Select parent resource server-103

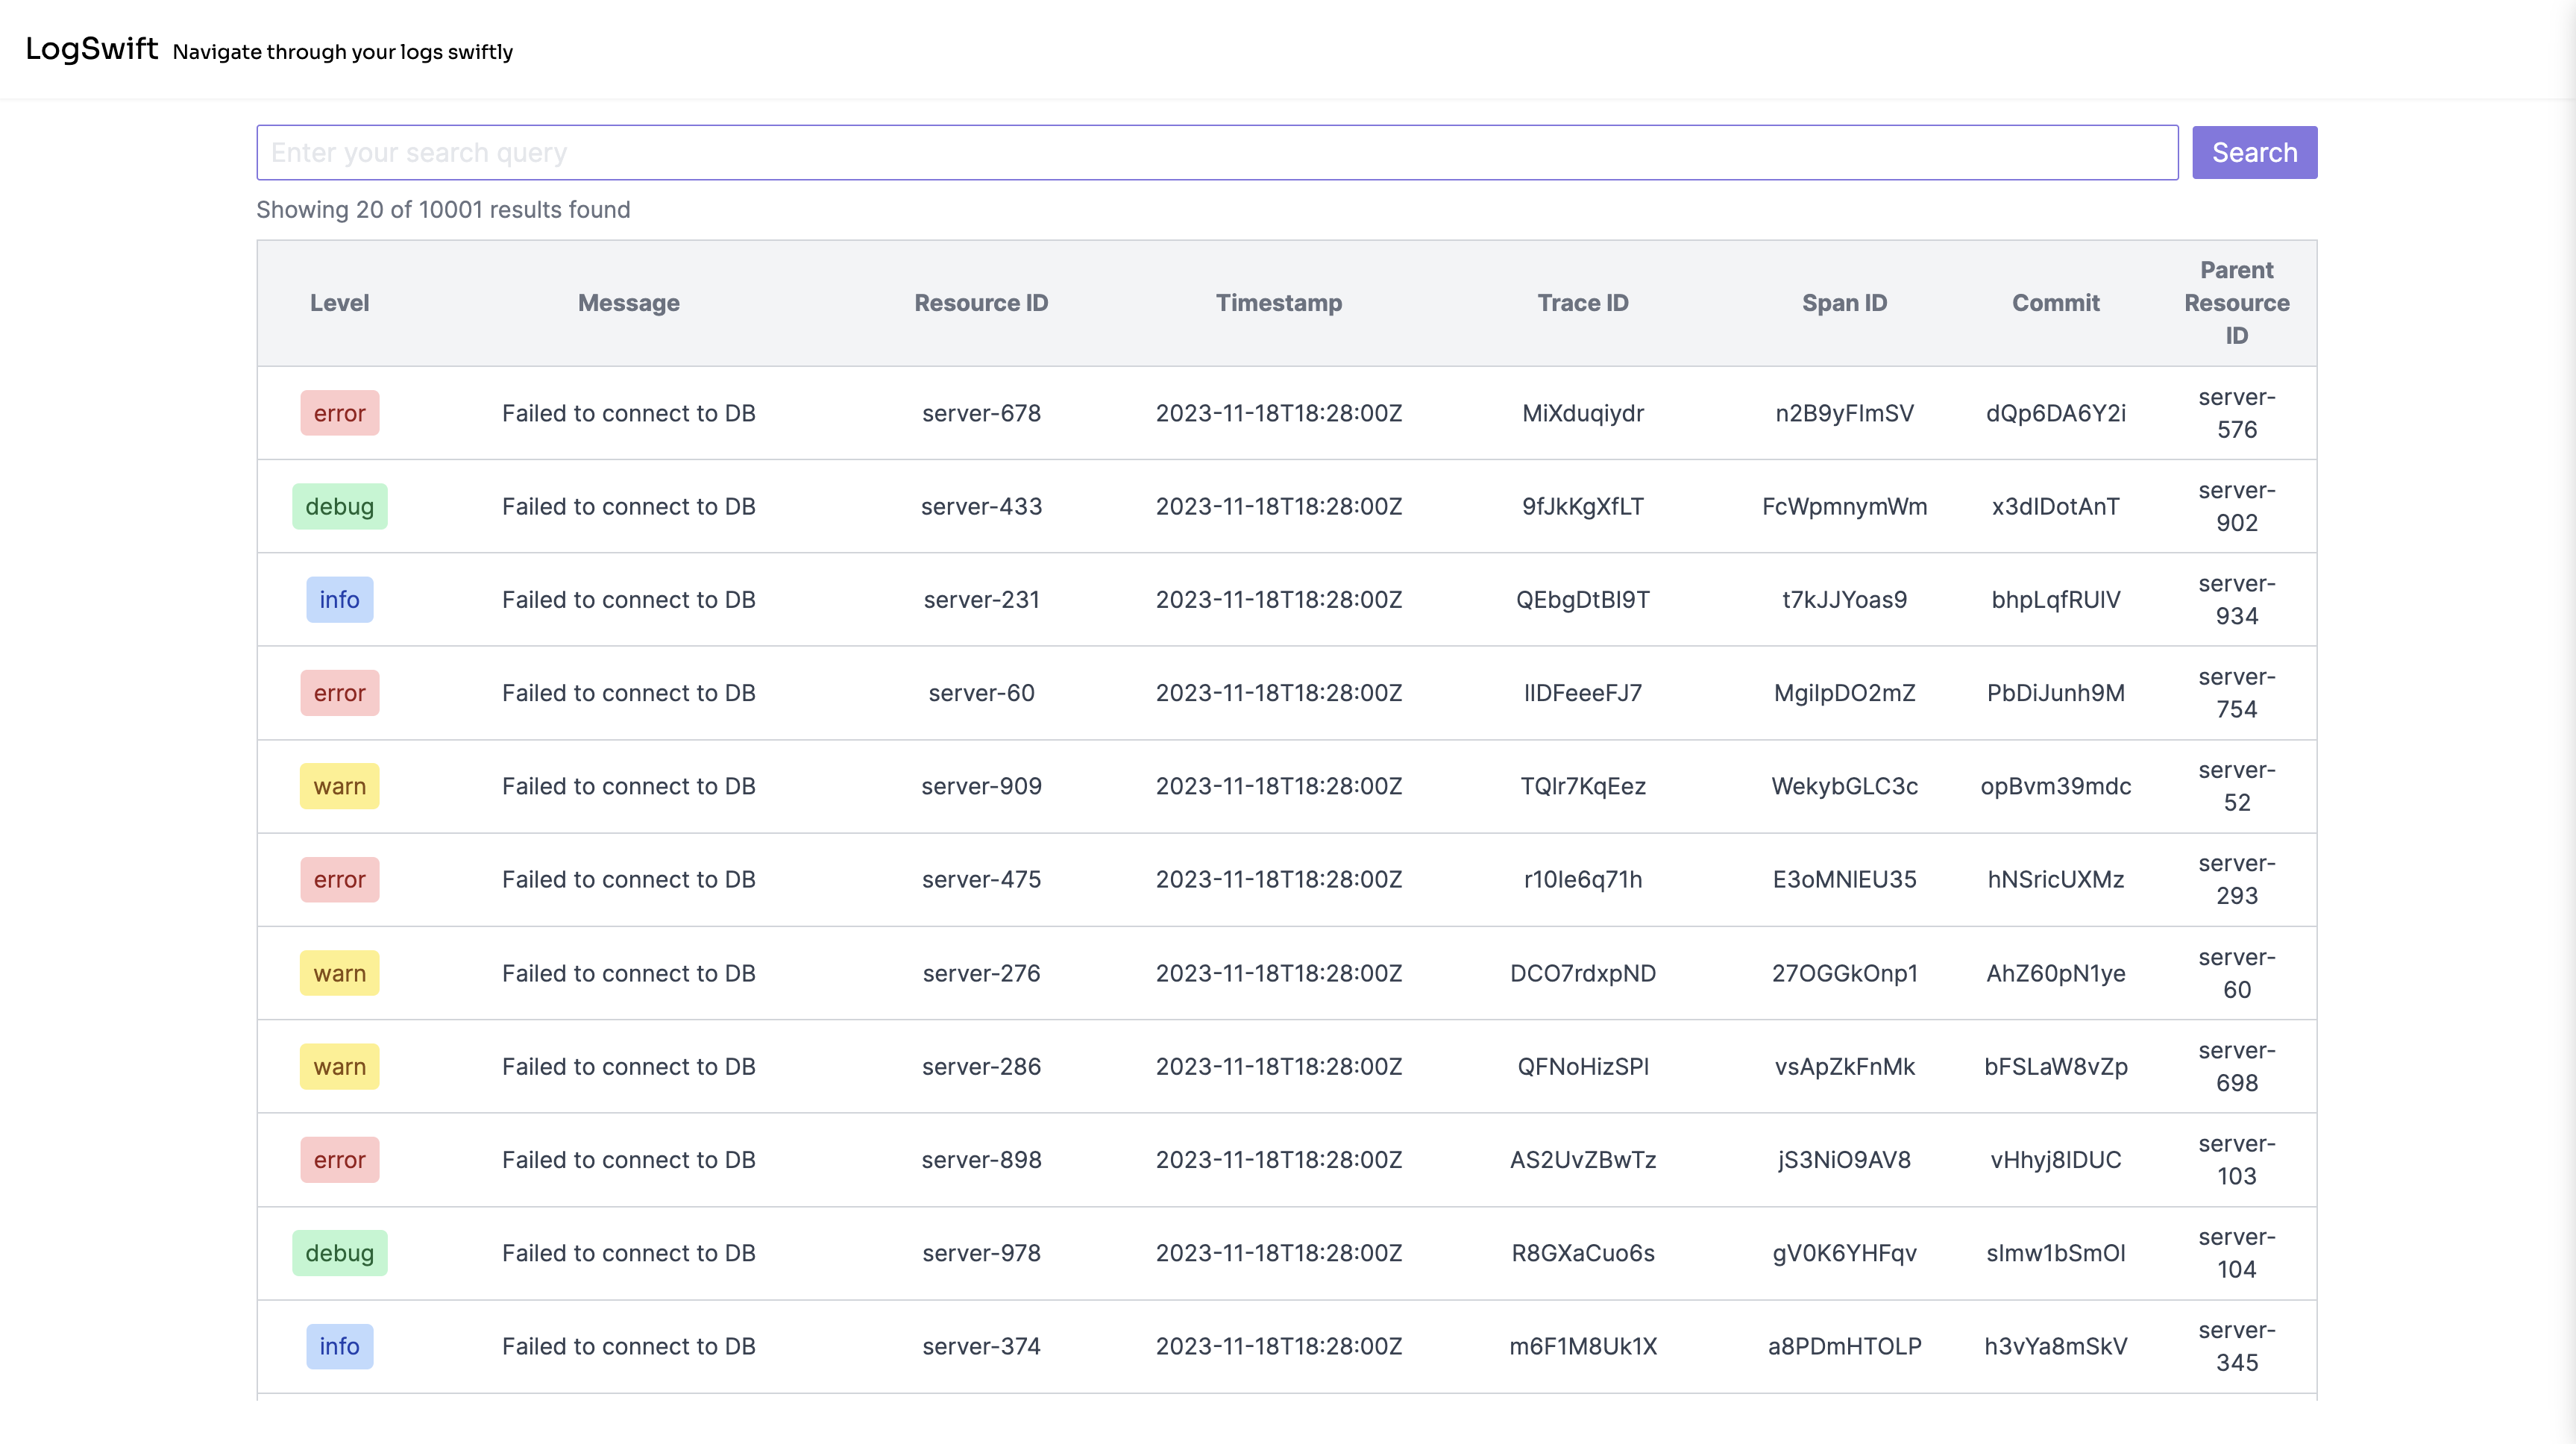point(2236,1160)
